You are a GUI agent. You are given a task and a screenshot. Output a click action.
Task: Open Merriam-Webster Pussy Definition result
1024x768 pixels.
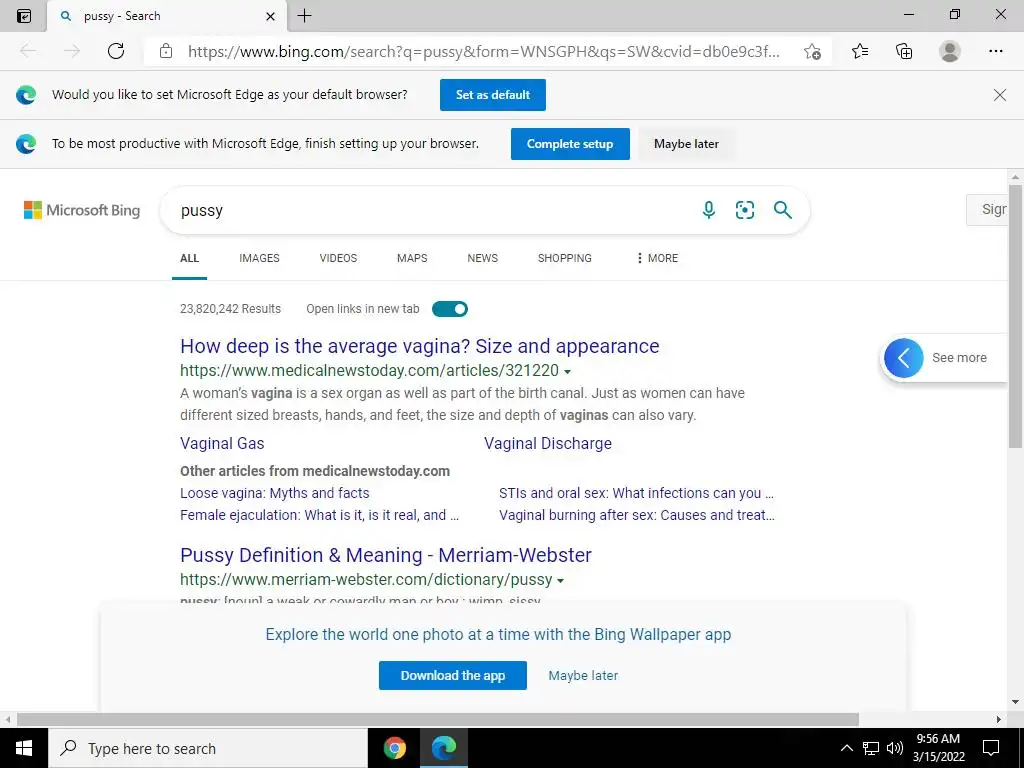pos(386,555)
